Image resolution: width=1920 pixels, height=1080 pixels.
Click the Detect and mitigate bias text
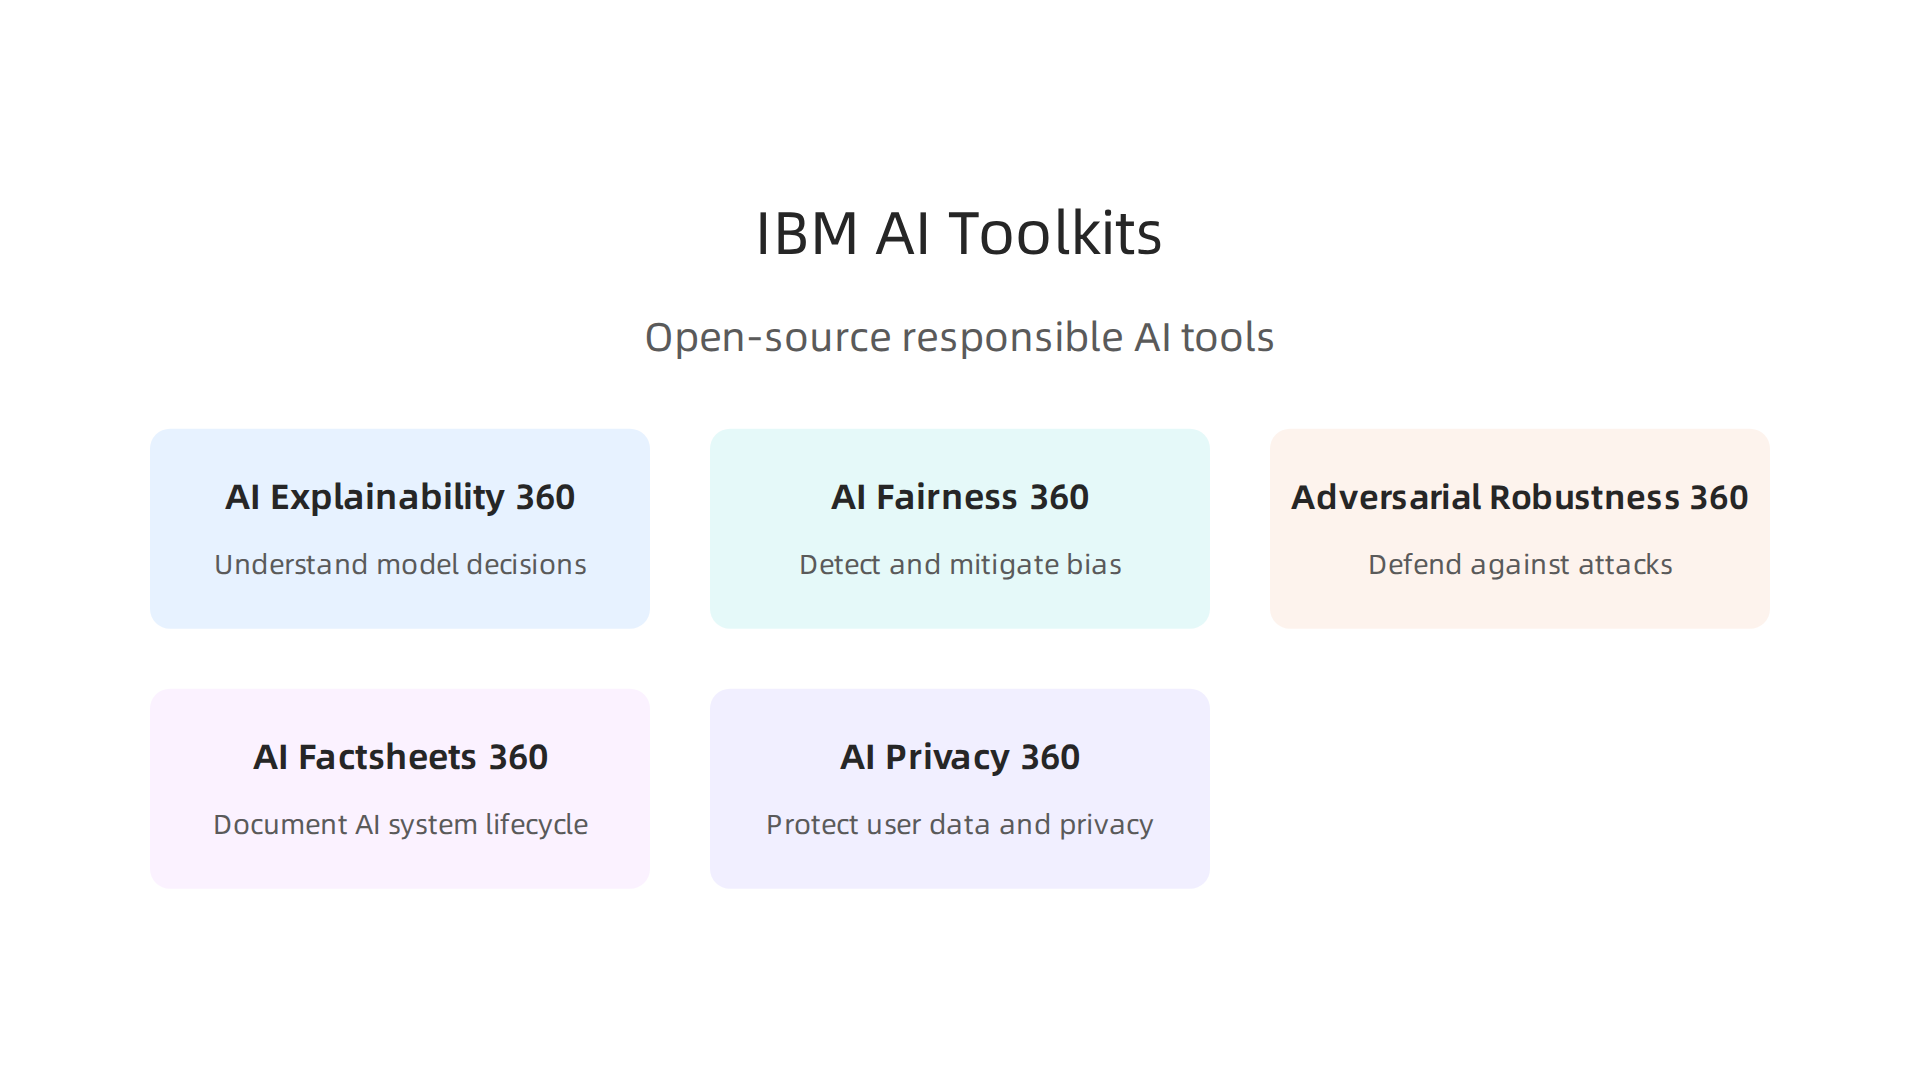pyautogui.click(x=960, y=565)
